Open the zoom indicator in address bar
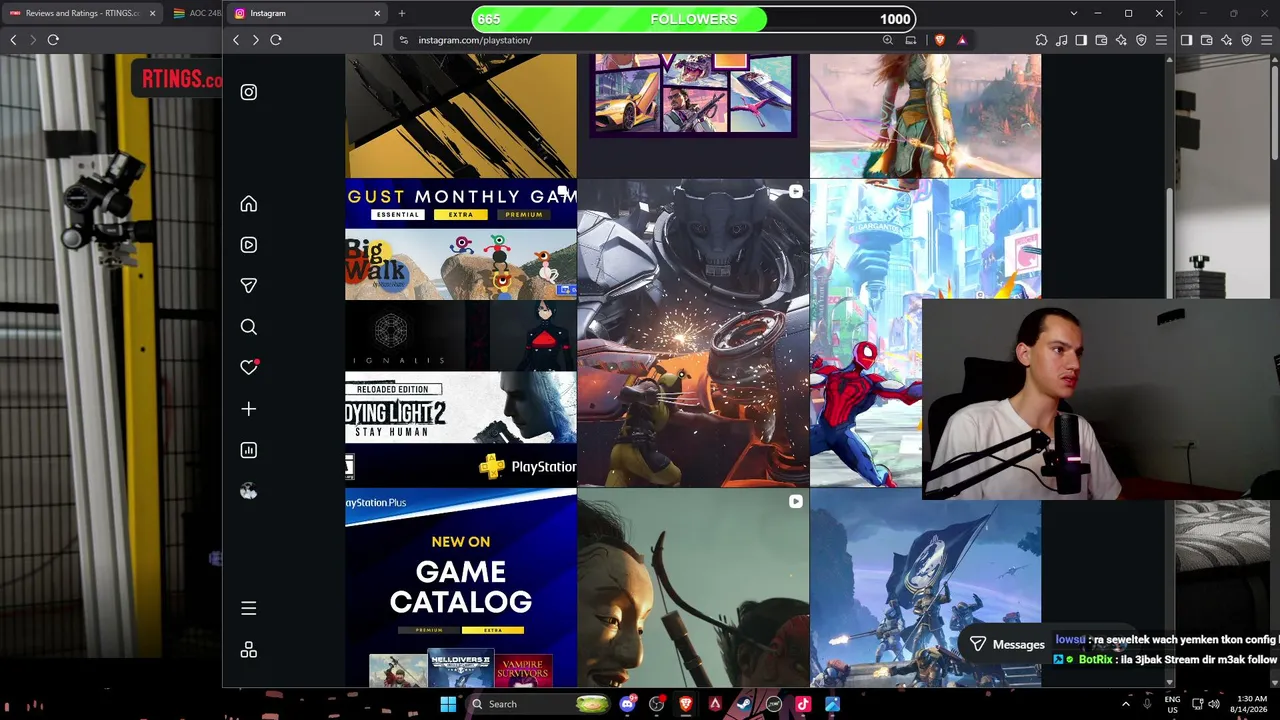 888,40
